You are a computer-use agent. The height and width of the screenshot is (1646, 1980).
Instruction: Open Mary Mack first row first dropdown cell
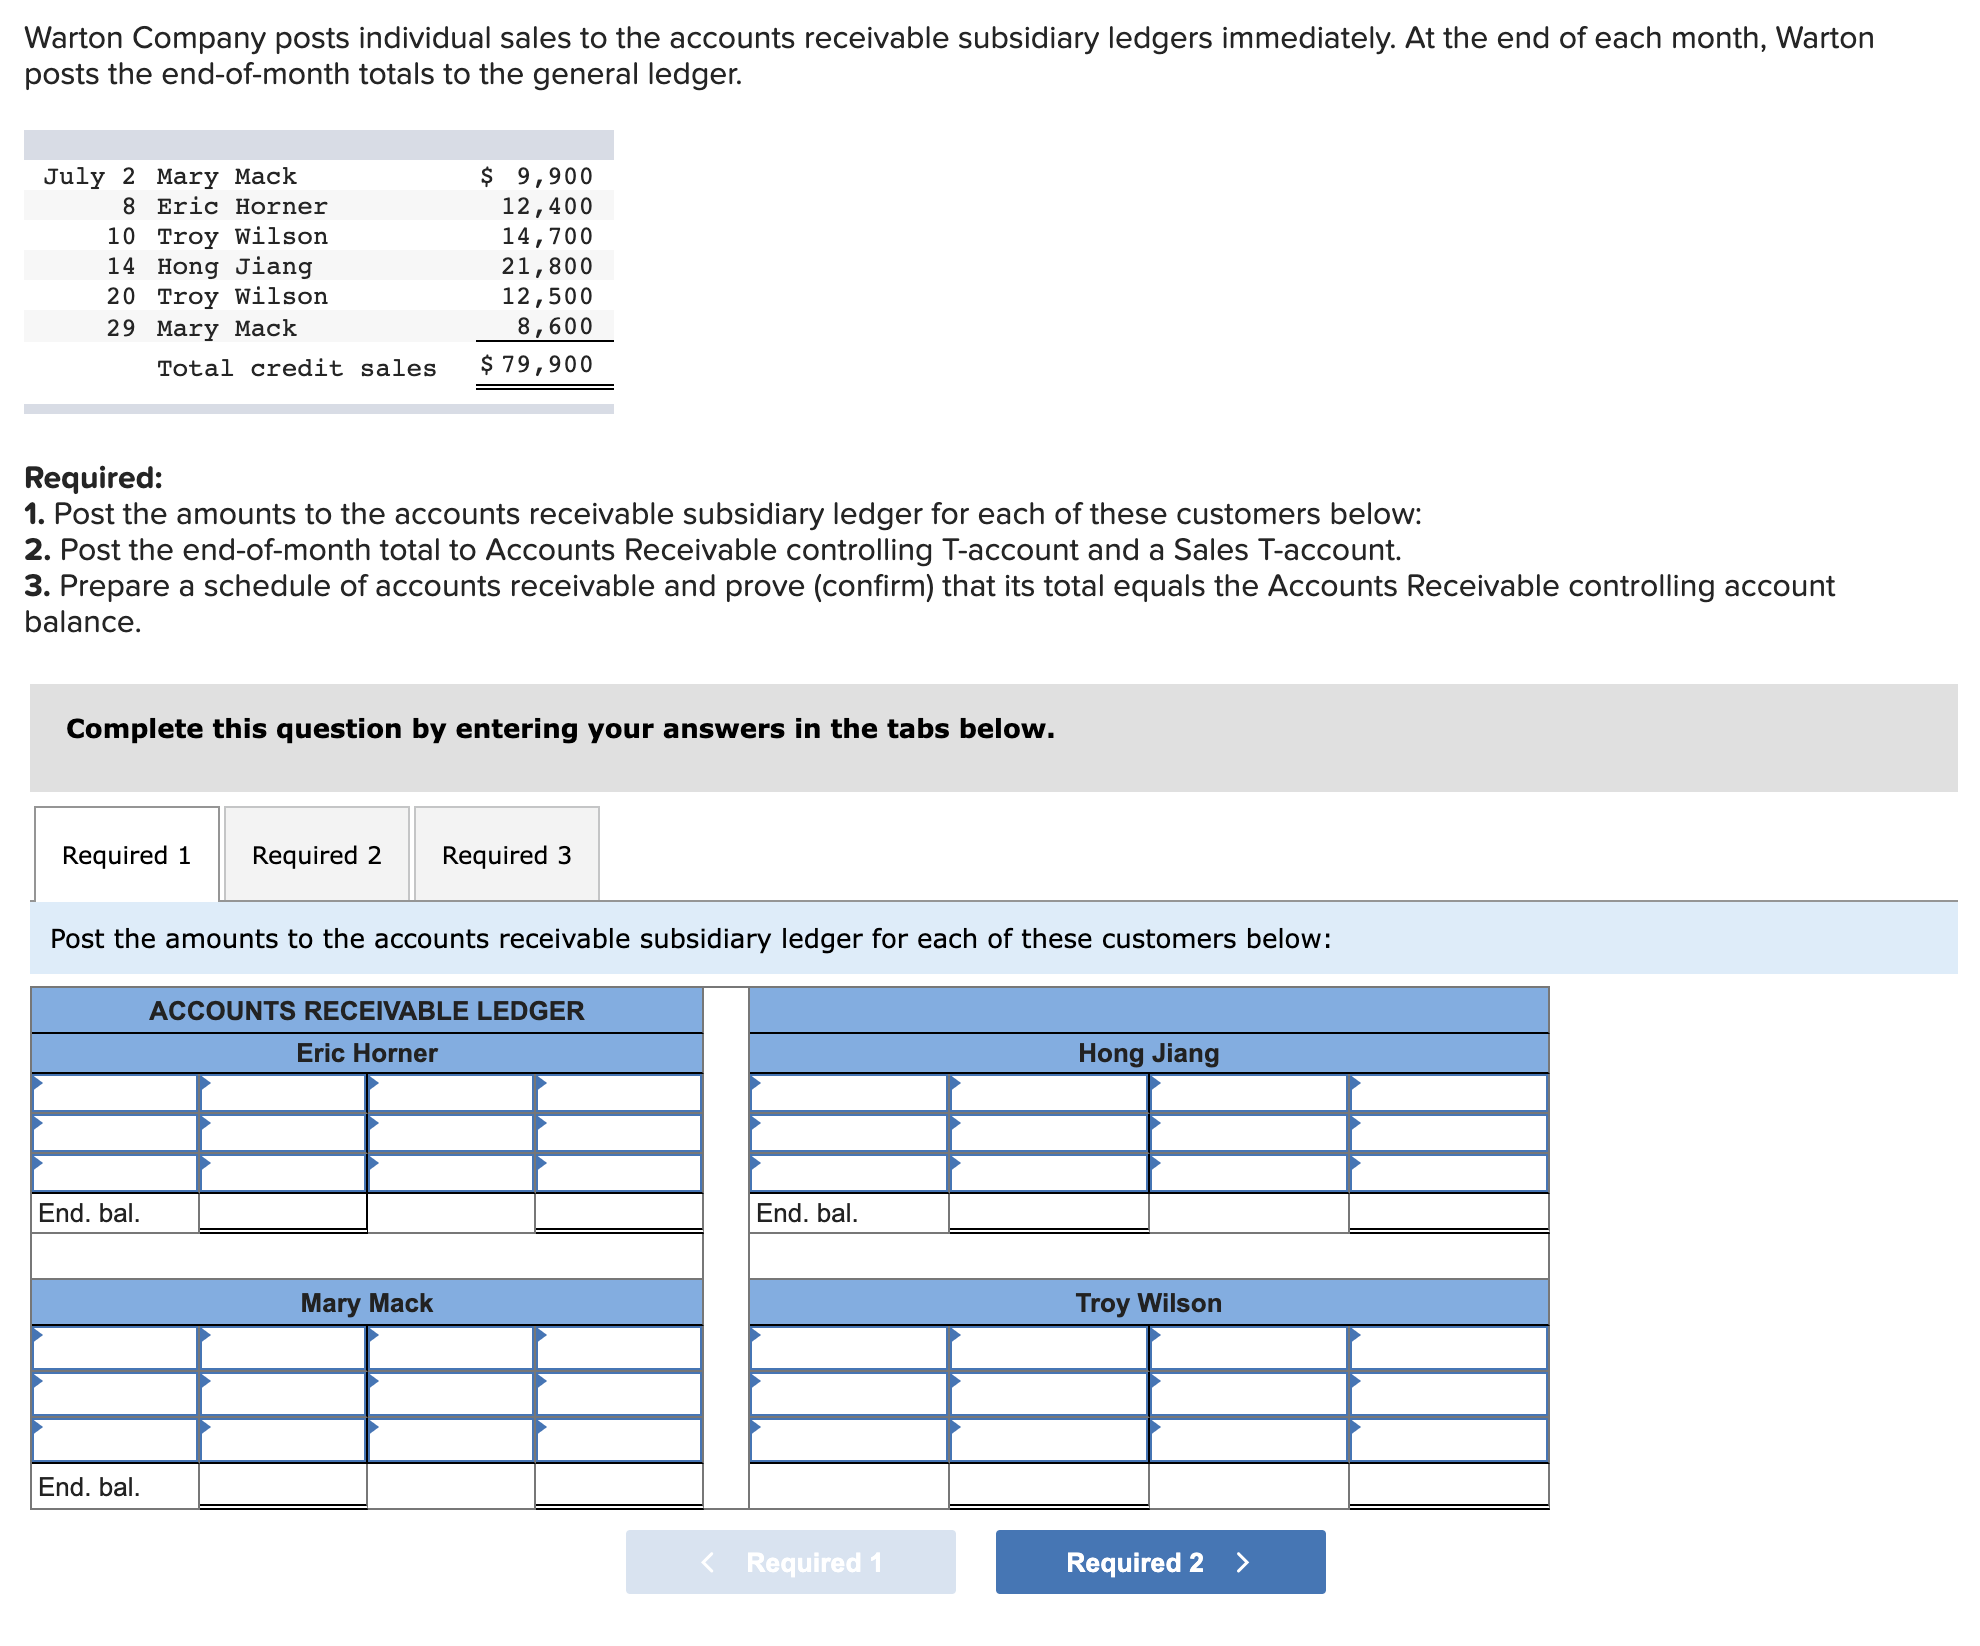tap(115, 1348)
